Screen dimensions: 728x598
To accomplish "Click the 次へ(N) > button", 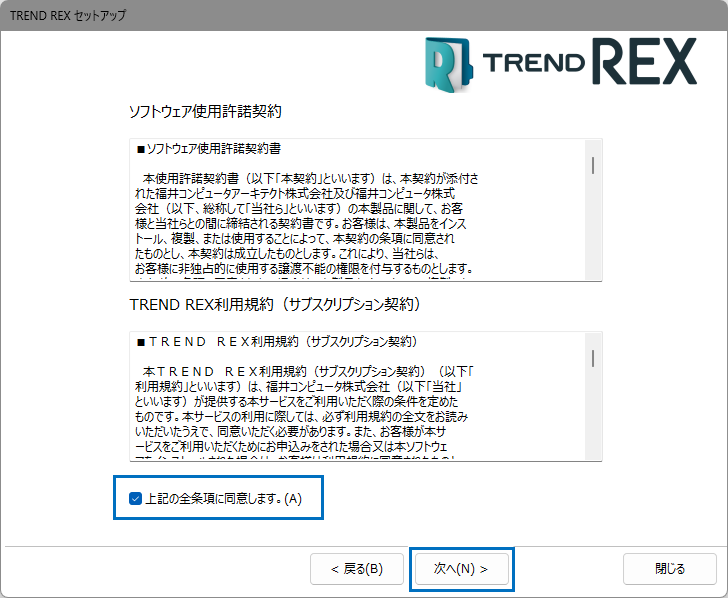I will 462,569.
